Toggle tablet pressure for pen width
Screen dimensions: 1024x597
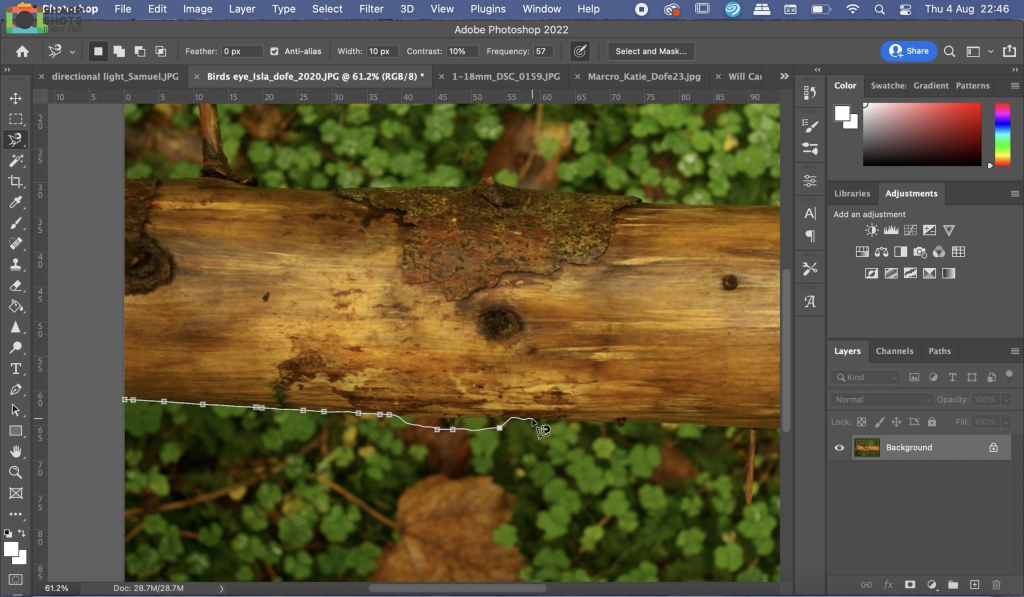point(579,51)
